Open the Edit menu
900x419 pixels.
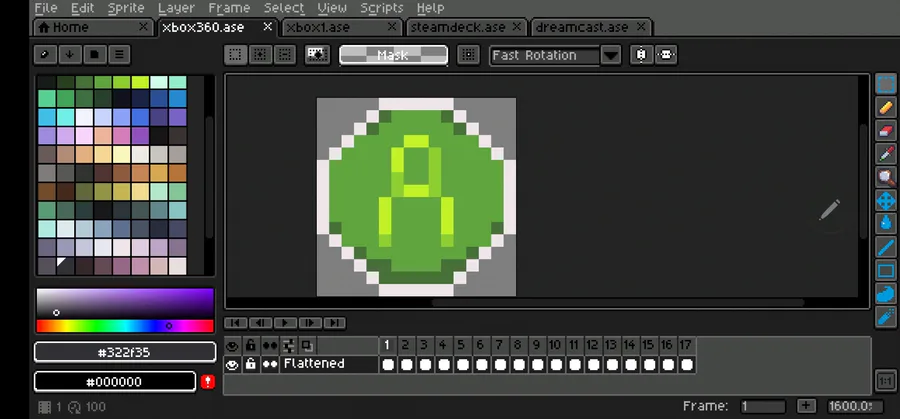83,8
